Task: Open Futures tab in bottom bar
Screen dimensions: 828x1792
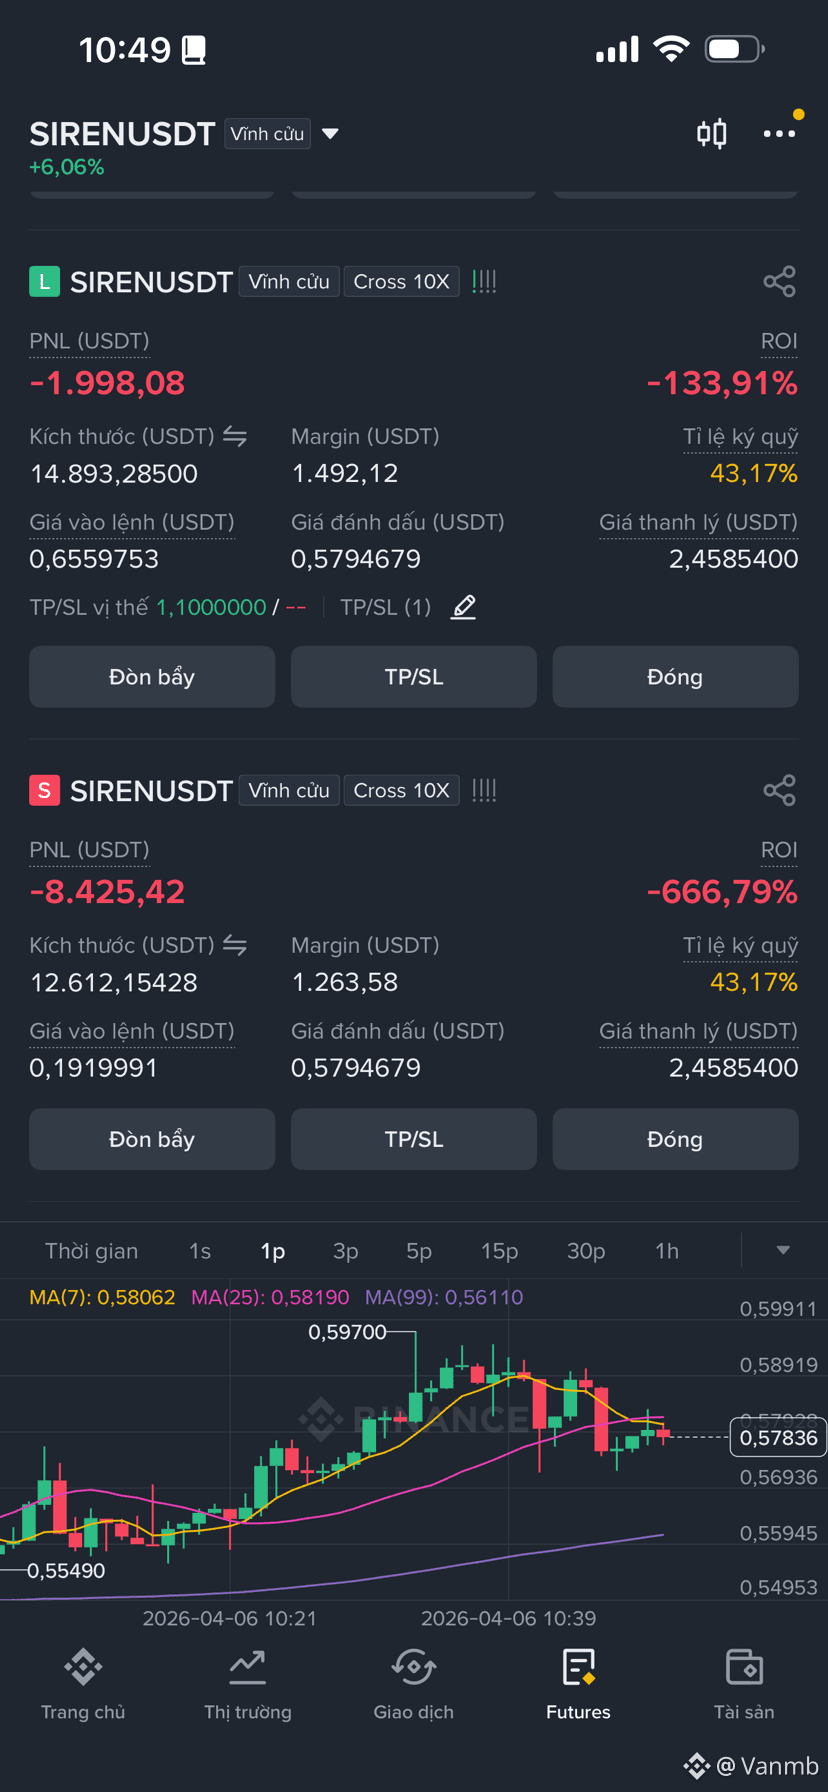Action: point(578,1685)
